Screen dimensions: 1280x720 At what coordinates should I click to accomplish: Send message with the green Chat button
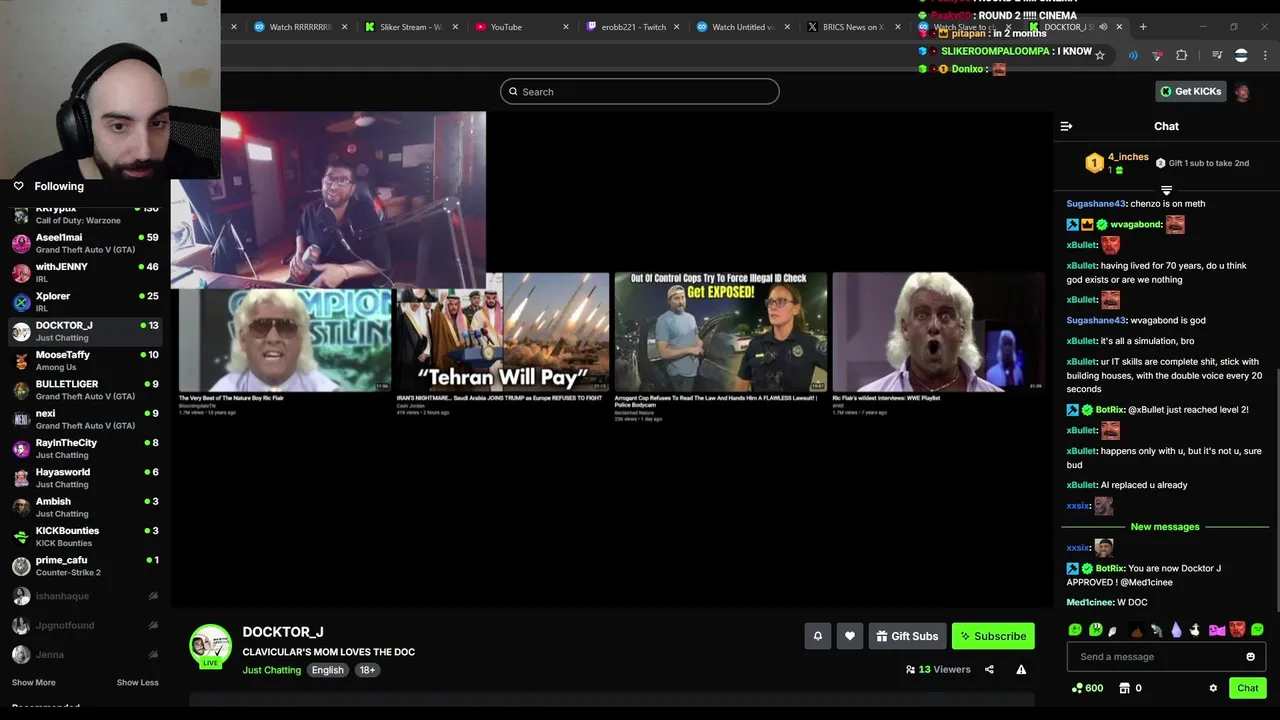[x=1247, y=688]
